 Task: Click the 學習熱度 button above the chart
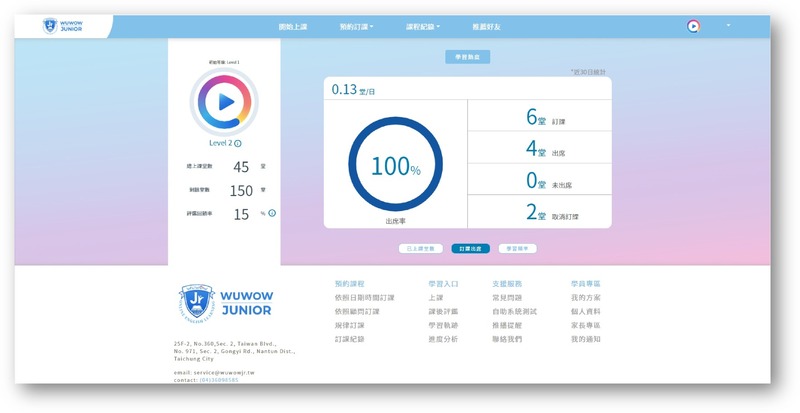coord(467,57)
